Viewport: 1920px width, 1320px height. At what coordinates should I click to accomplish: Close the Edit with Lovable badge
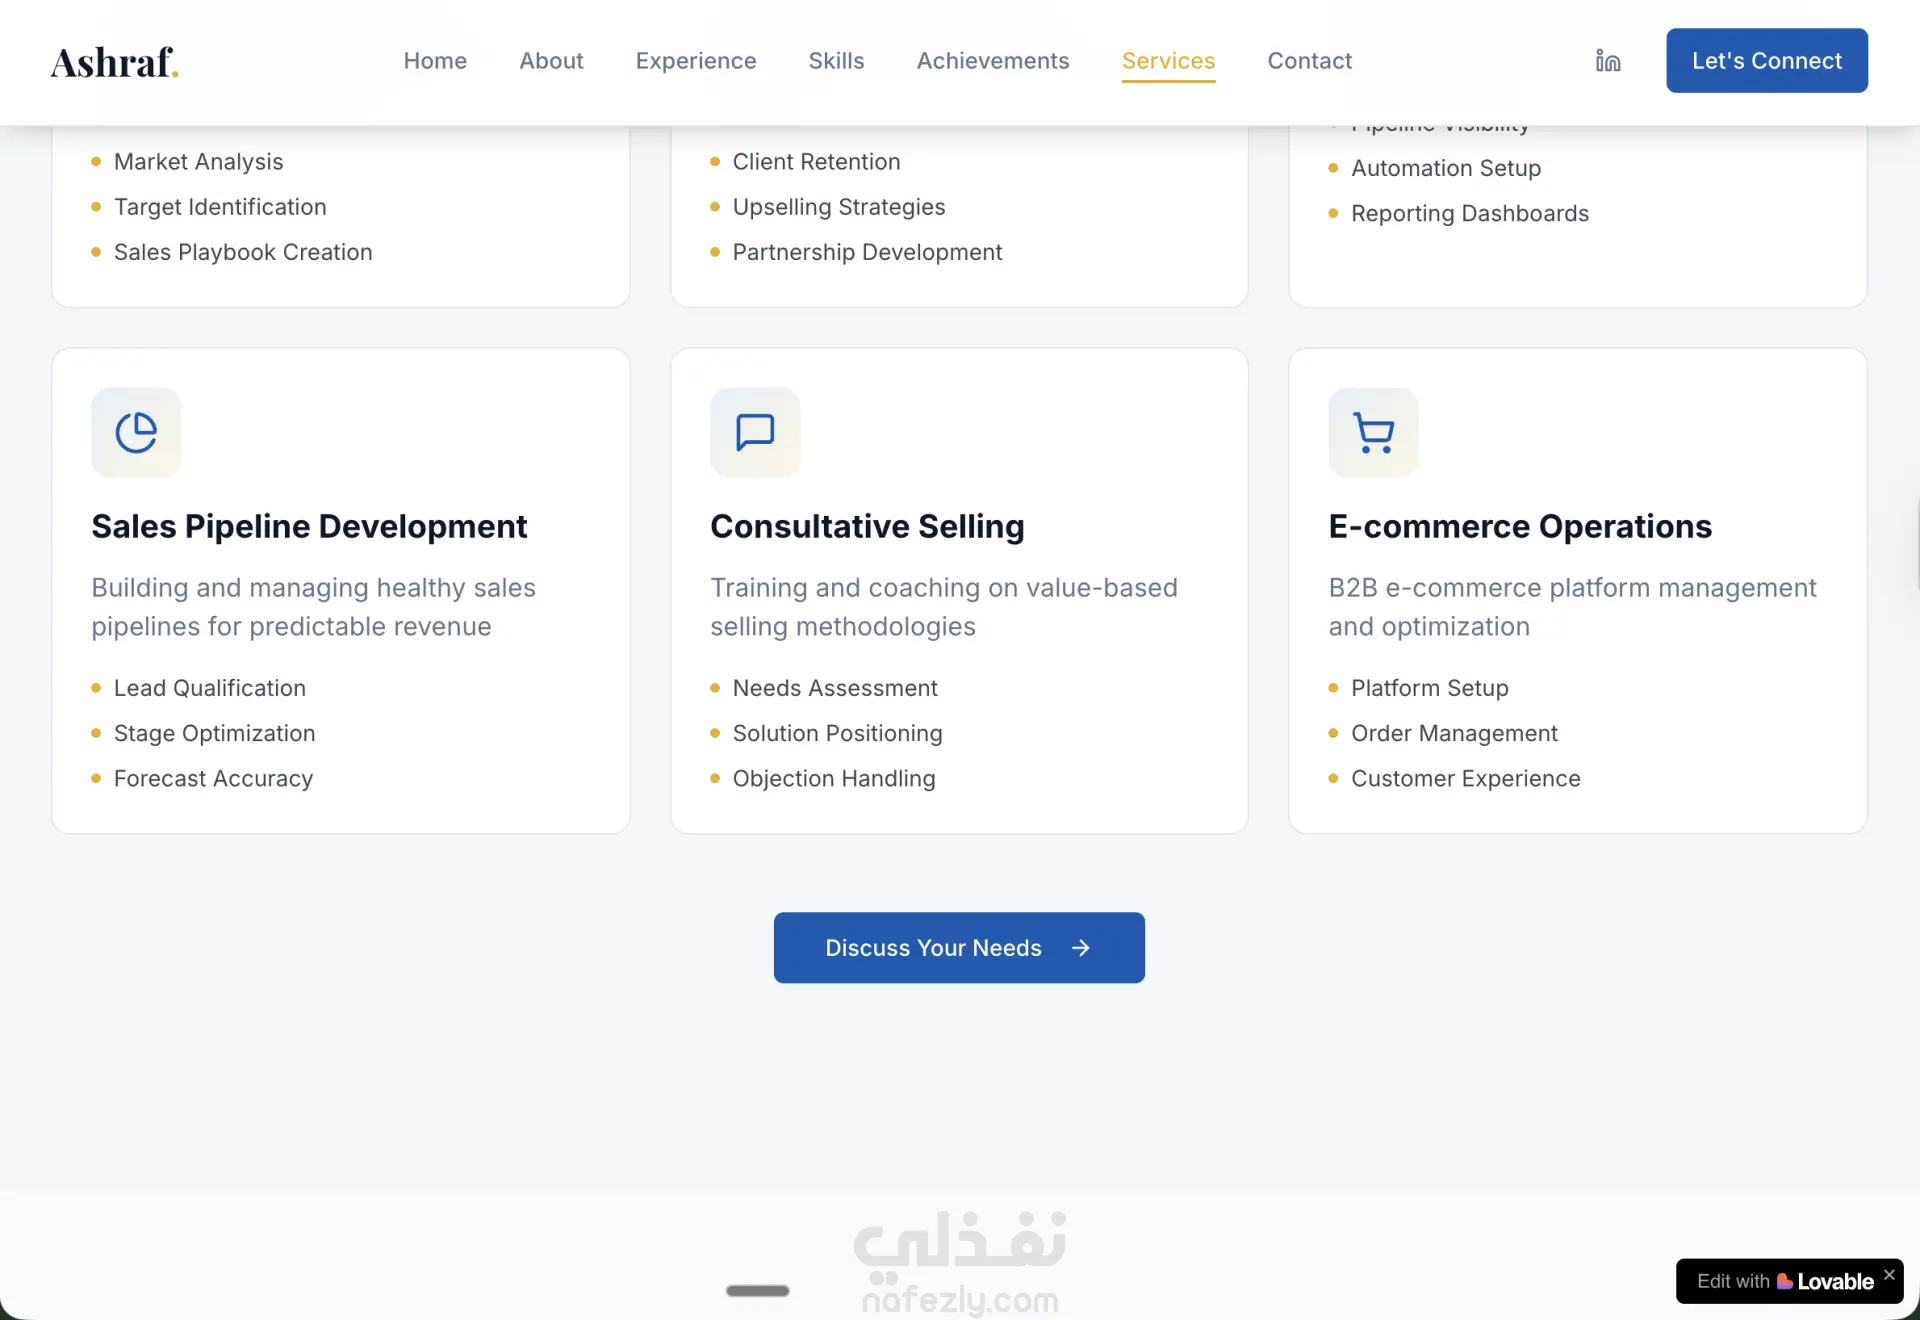pyautogui.click(x=1889, y=1274)
